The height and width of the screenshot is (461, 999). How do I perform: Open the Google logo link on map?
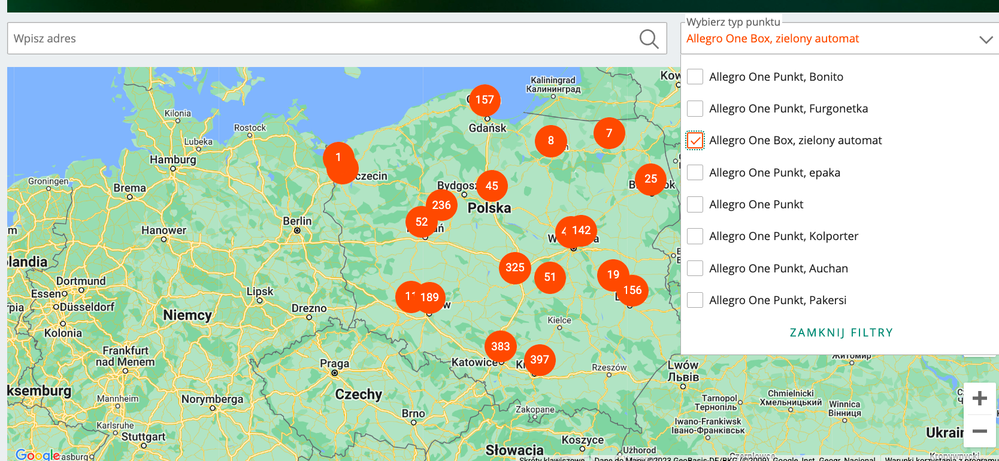pos(37,455)
